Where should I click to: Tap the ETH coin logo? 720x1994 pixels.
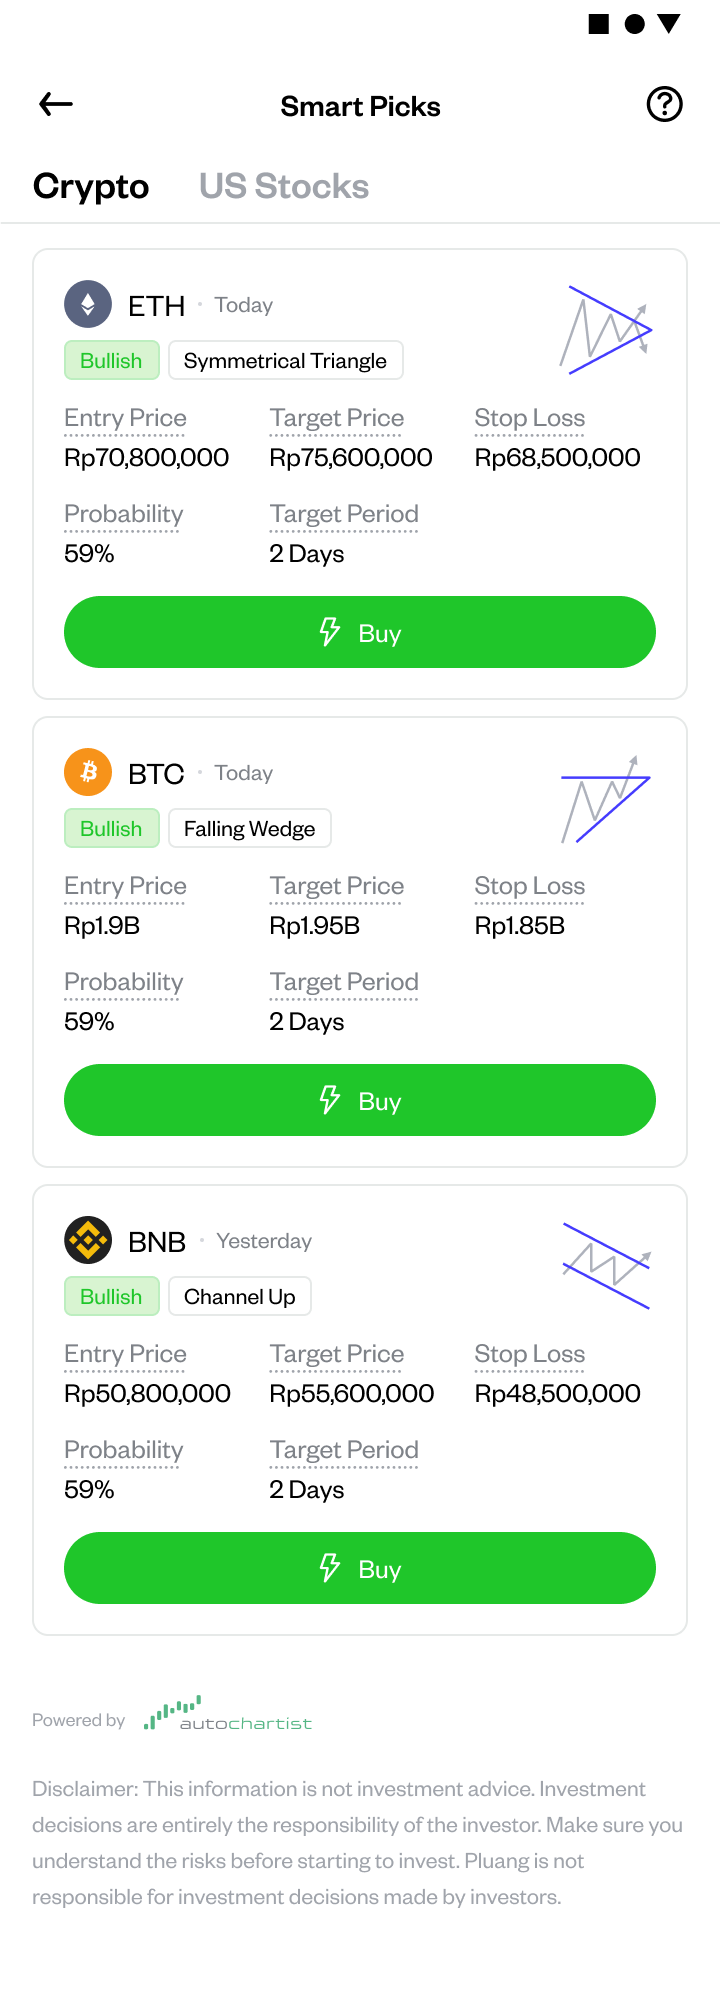click(x=88, y=304)
